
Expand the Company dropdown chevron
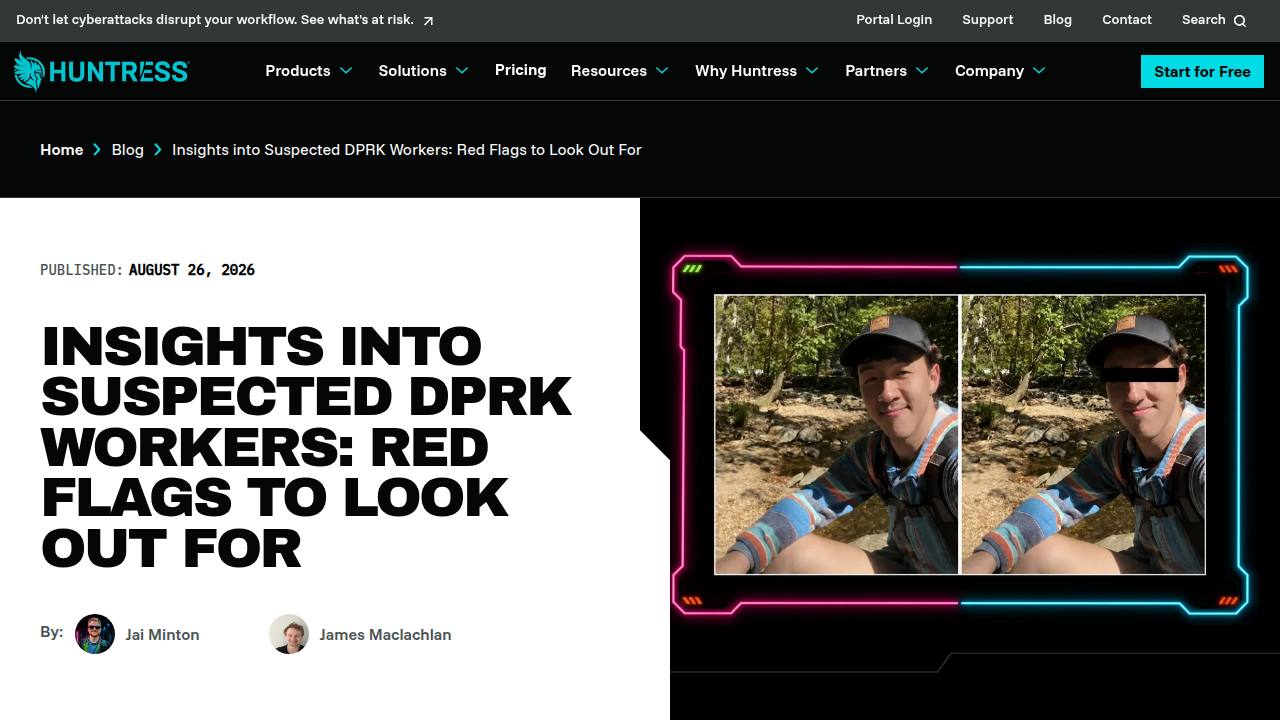point(1039,71)
